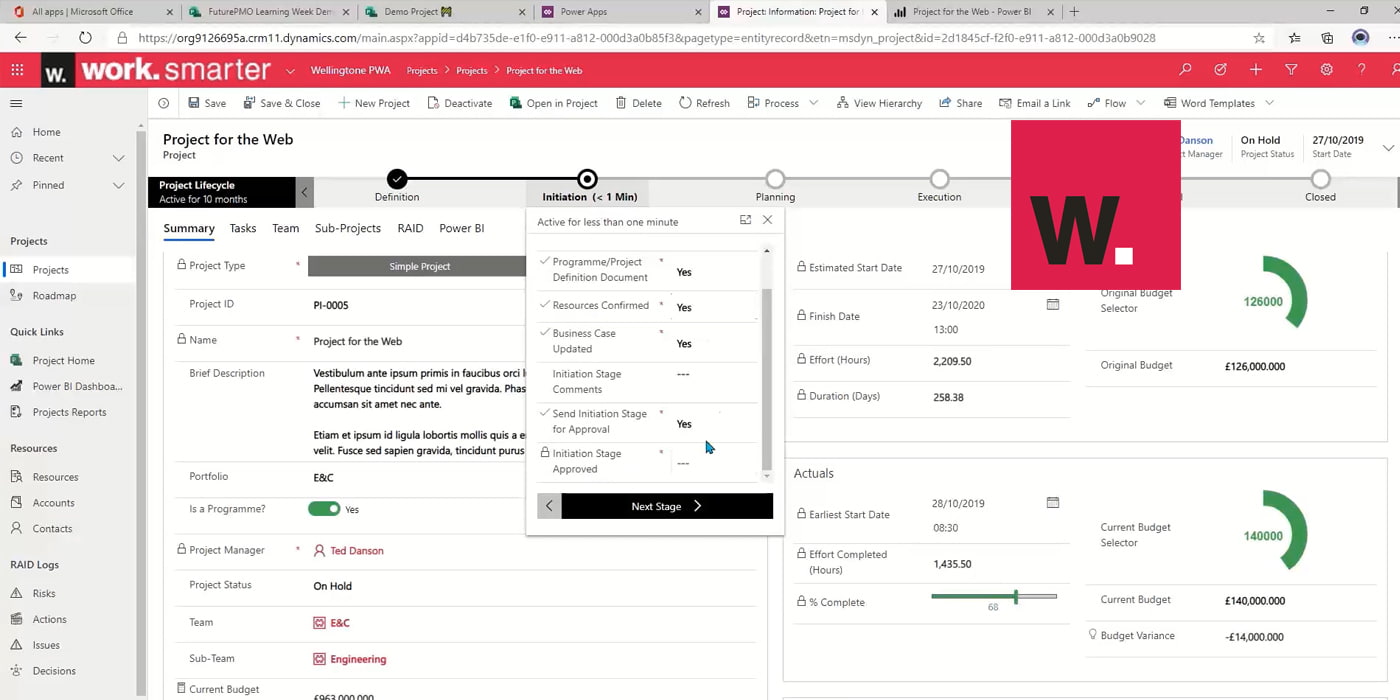Open the Engineering sub-team link

(358, 659)
